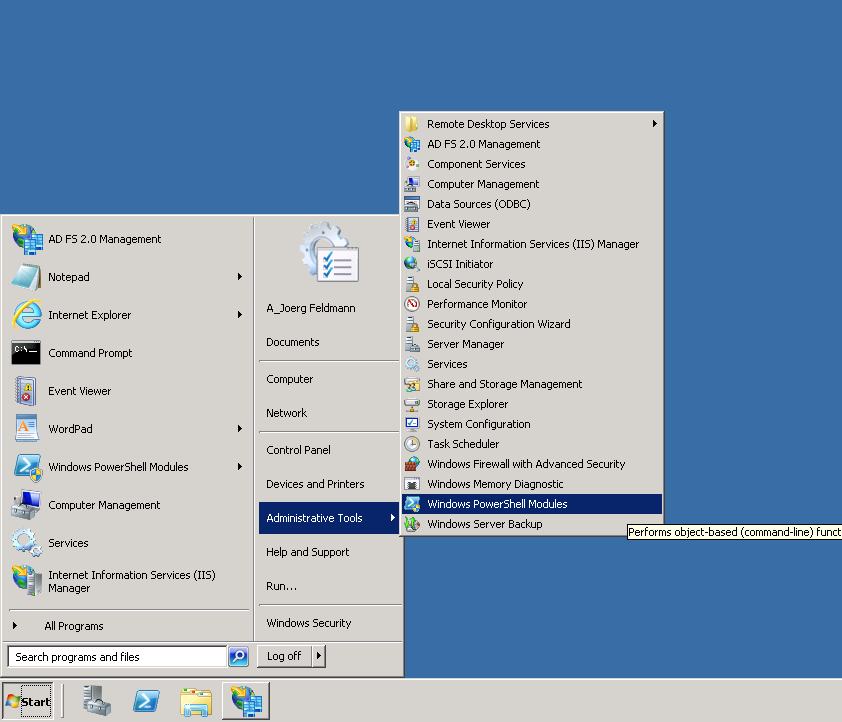Open the Command Prompt icon
Viewport: 842px width, 722px height.
pyautogui.click(x=26, y=353)
